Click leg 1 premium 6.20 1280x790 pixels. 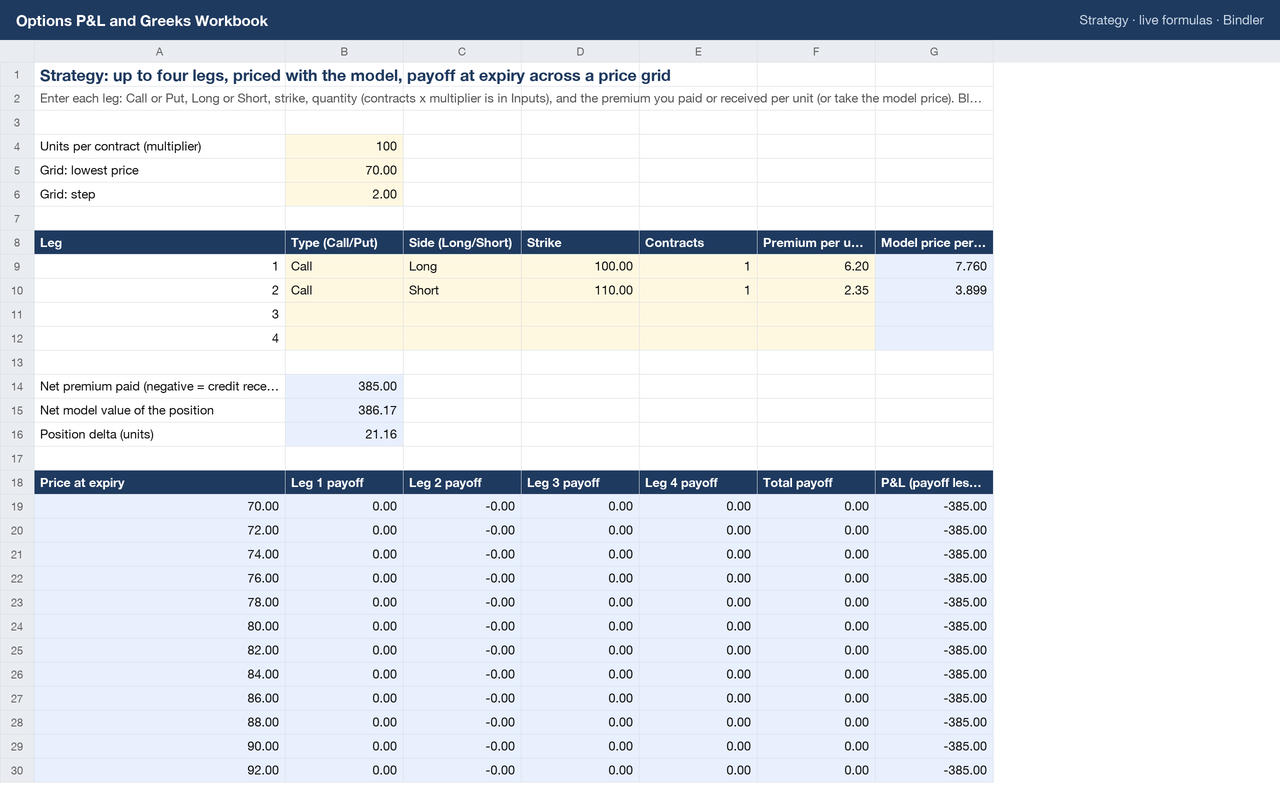816,266
